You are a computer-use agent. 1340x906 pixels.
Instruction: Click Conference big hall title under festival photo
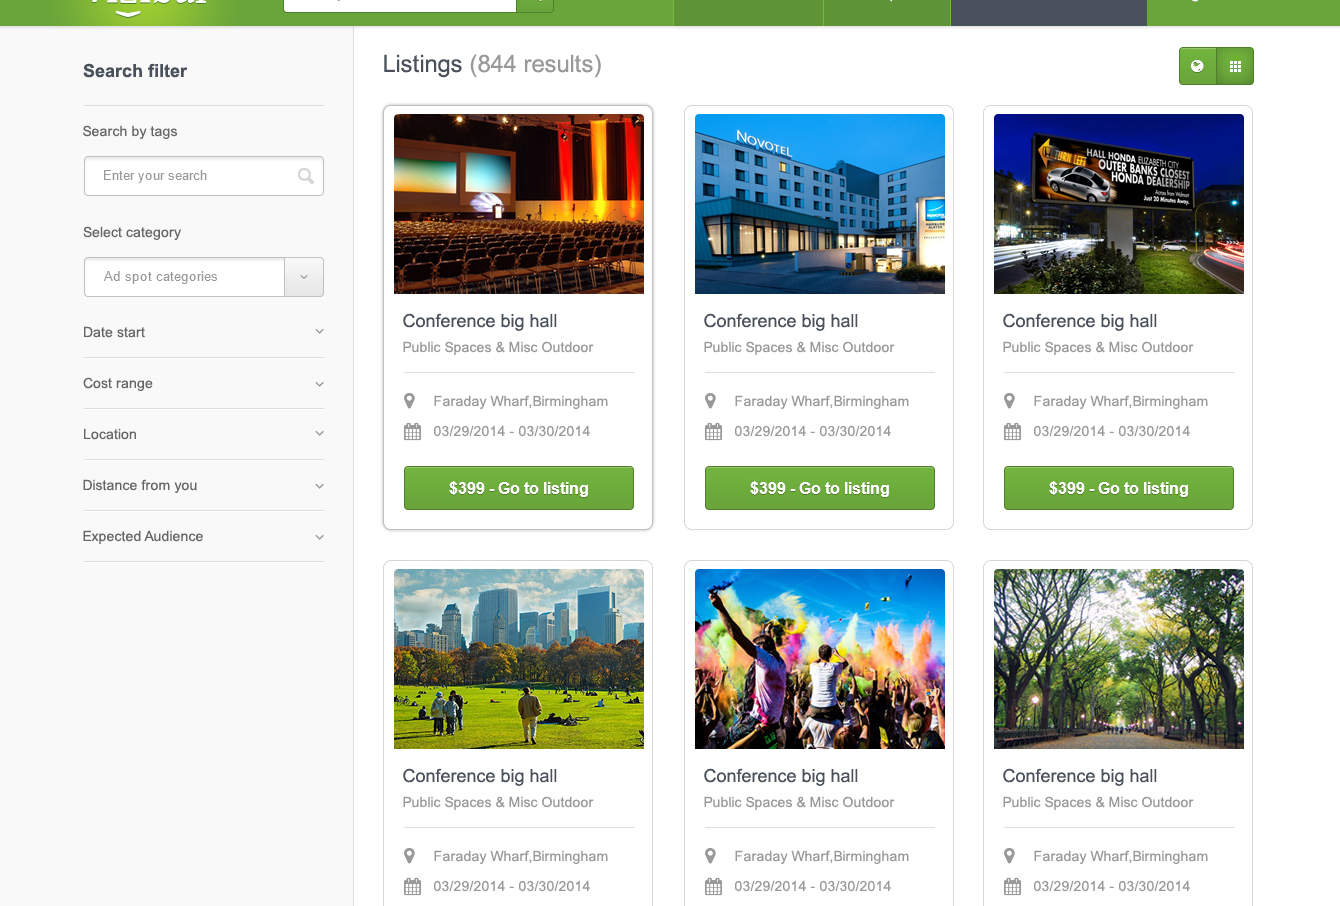[781, 776]
